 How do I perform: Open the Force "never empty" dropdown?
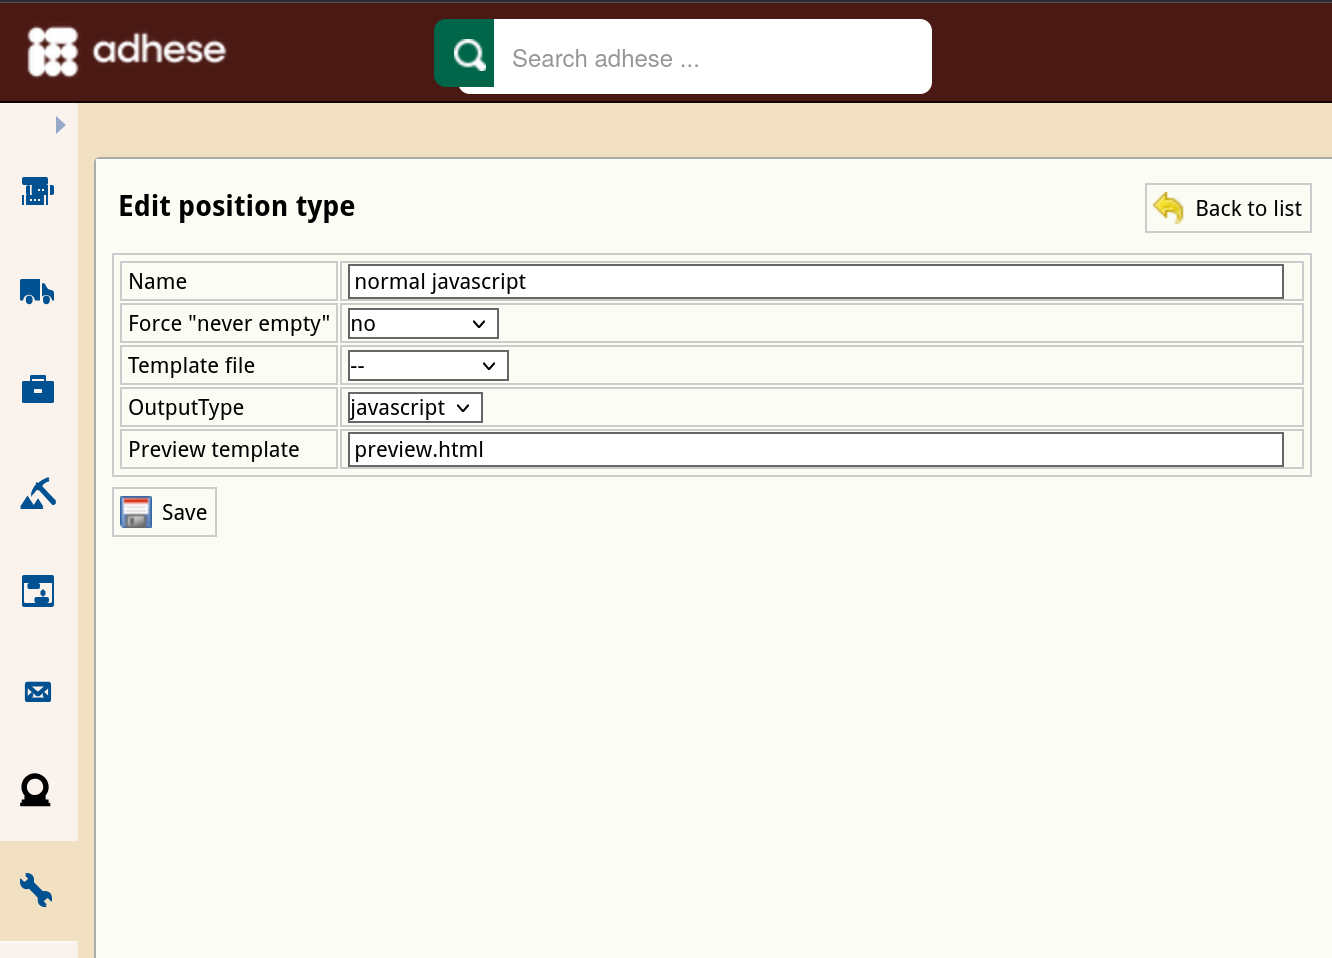[423, 323]
